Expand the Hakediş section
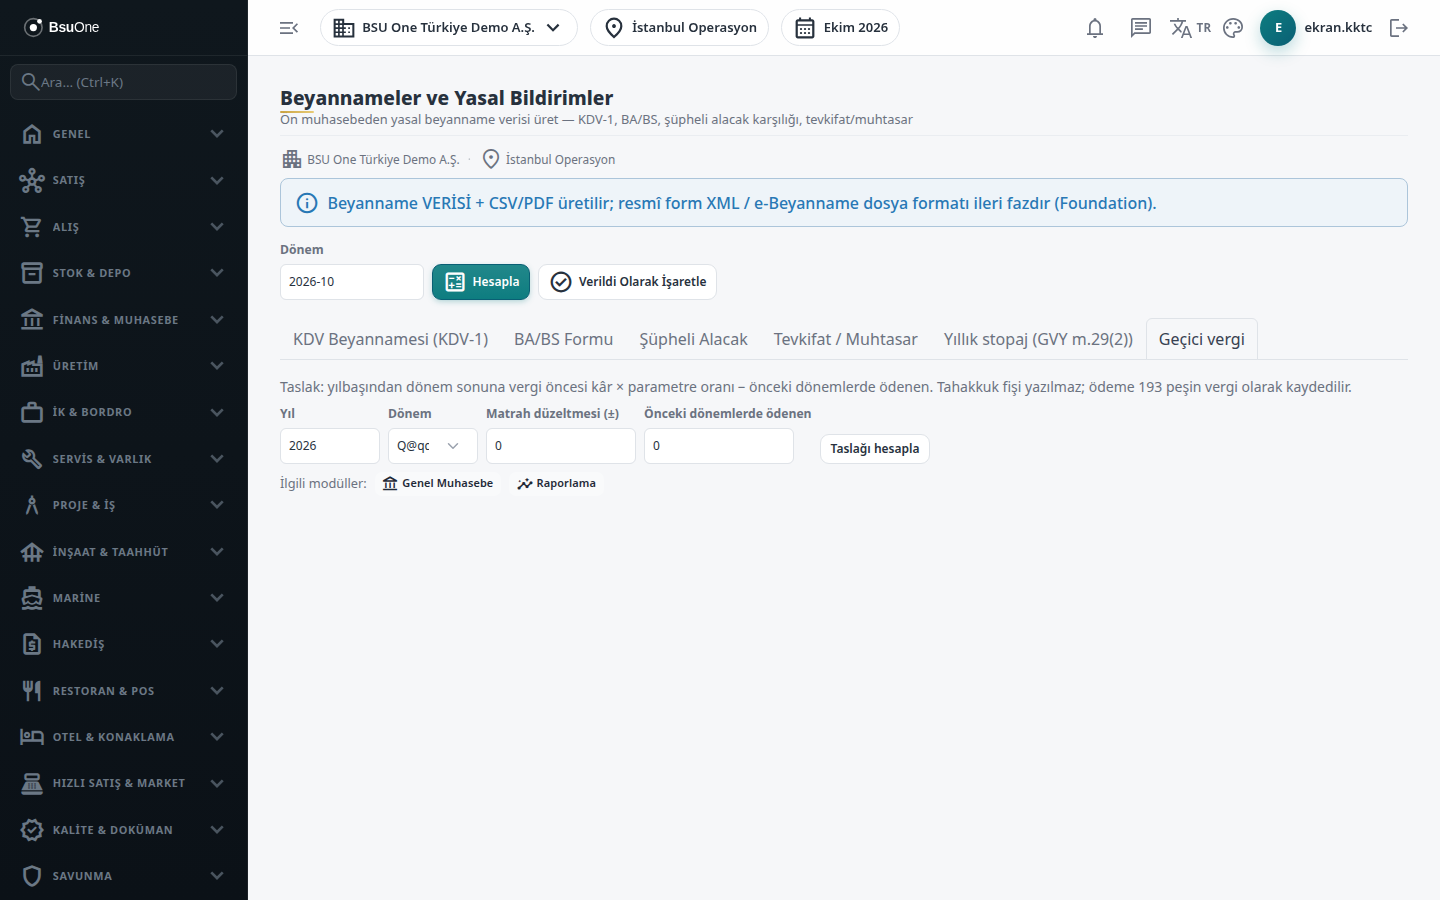 click(124, 644)
